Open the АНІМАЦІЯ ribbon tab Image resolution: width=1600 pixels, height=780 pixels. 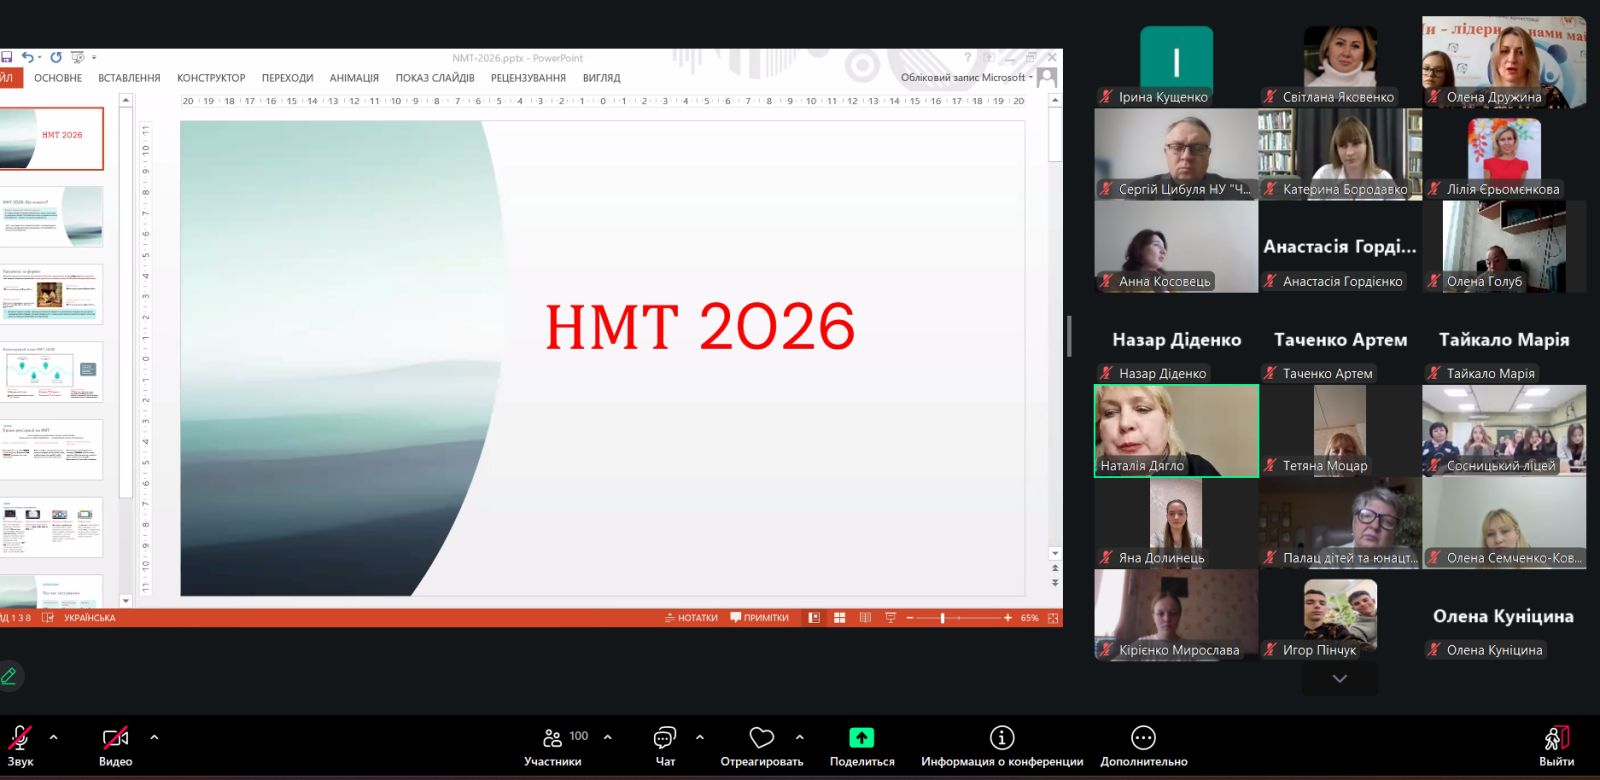coord(354,78)
